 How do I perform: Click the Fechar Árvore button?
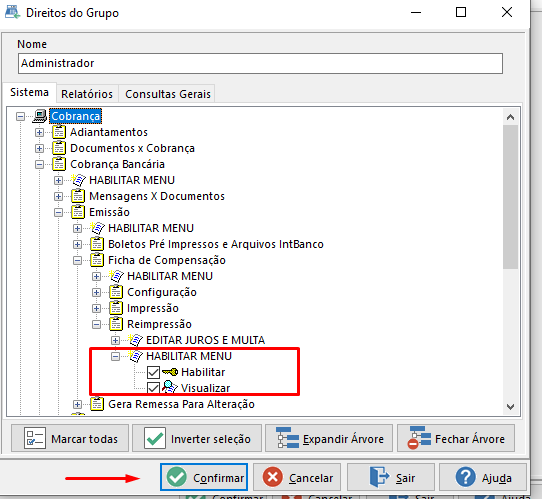[x=456, y=438]
